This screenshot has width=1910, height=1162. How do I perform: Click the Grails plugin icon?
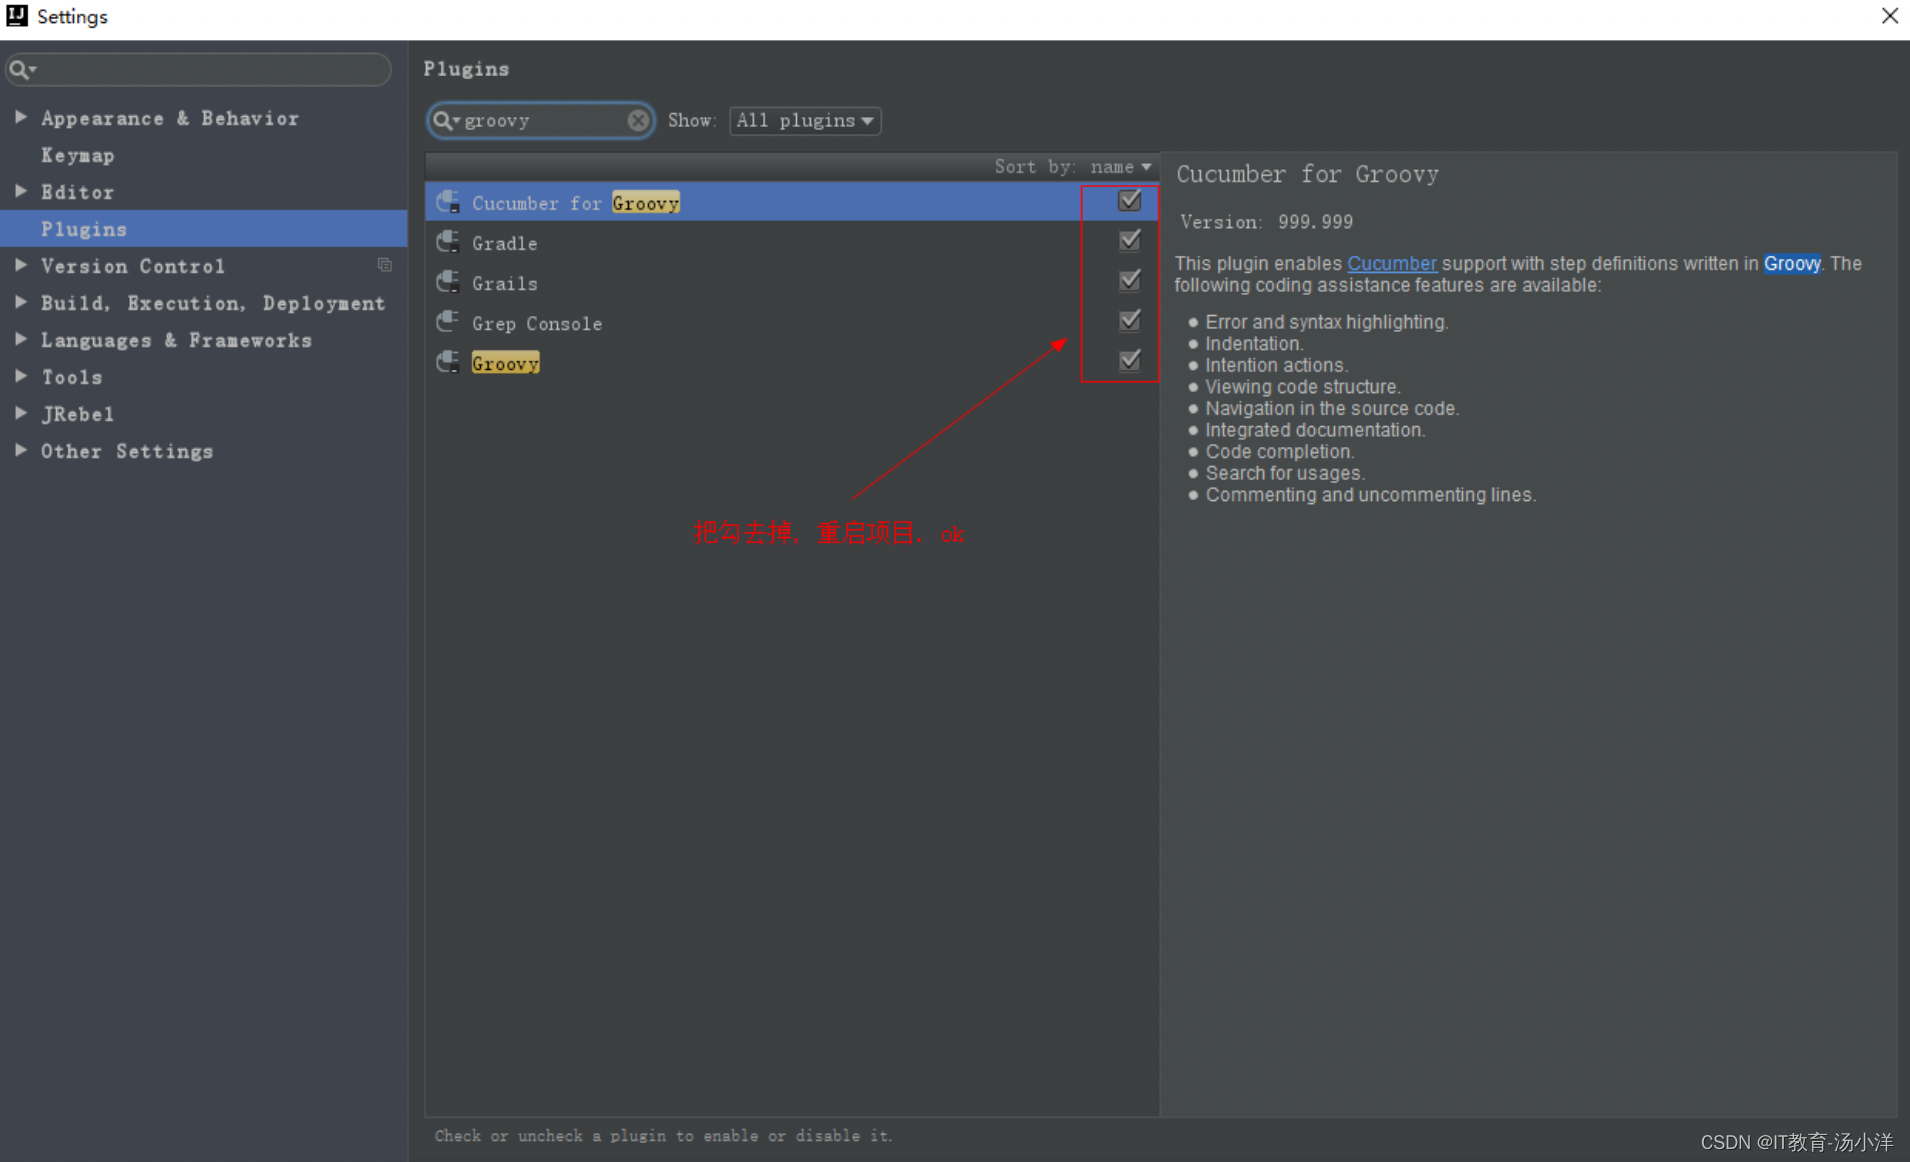pos(448,282)
